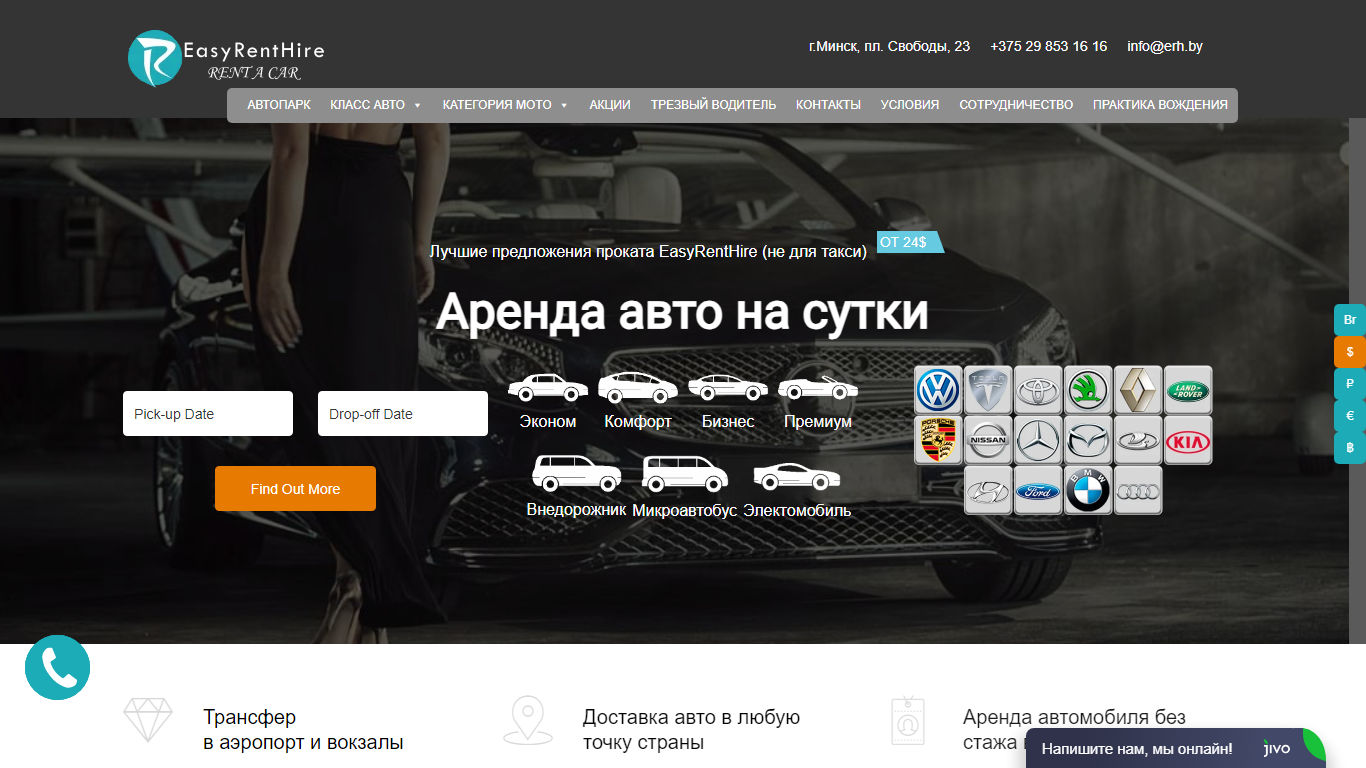Screen dimensions: 1366x768
Task: Select the Tesla brand logo
Action: click(x=988, y=390)
